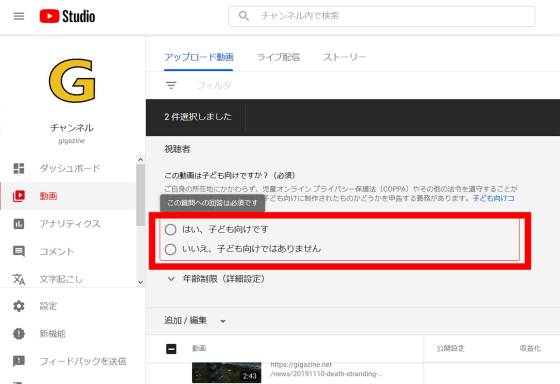Image resolution: width=560 pixels, height=384 pixels.
Task: Click the search magnifier icon
Action: click(244, 16)
